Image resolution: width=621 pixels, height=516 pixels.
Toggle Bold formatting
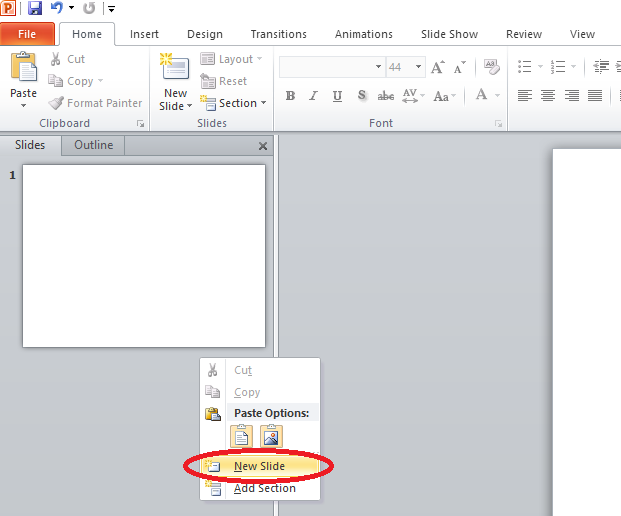click(290, 96)
